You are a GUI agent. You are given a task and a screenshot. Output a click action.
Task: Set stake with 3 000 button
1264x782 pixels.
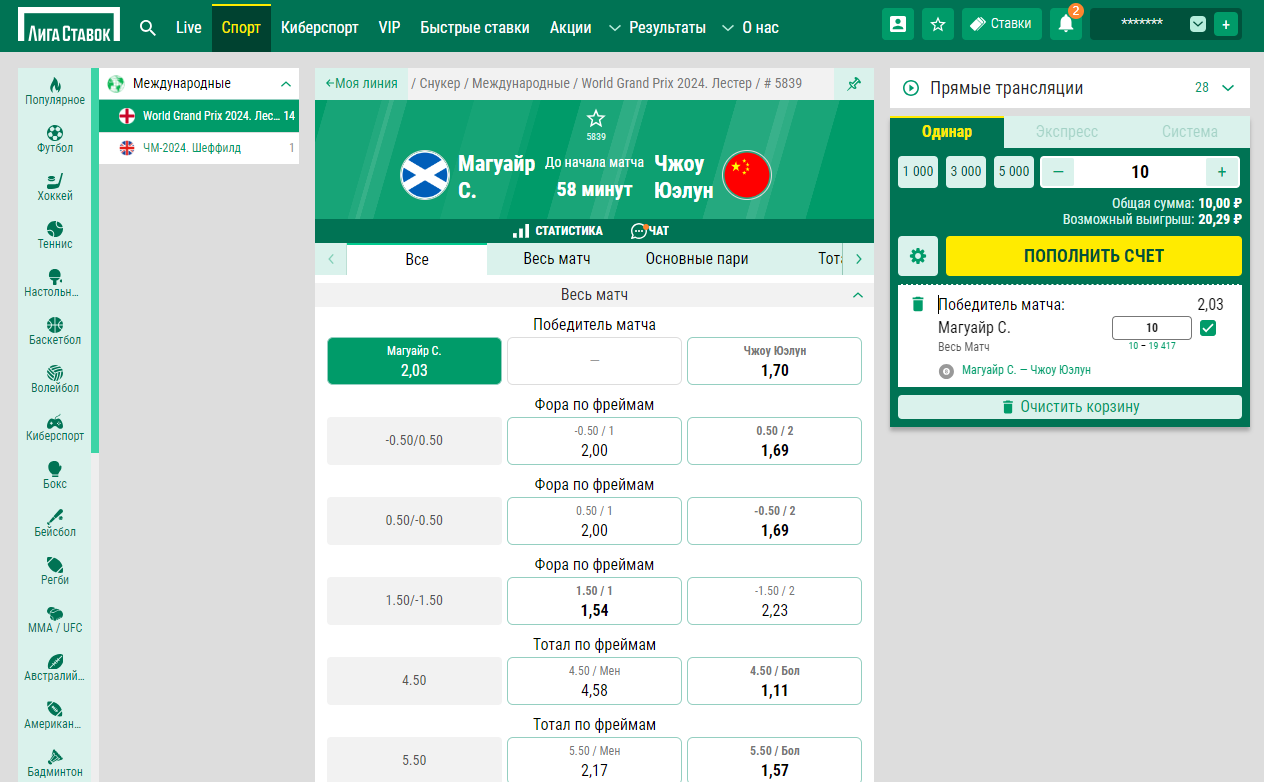(966, 172)
